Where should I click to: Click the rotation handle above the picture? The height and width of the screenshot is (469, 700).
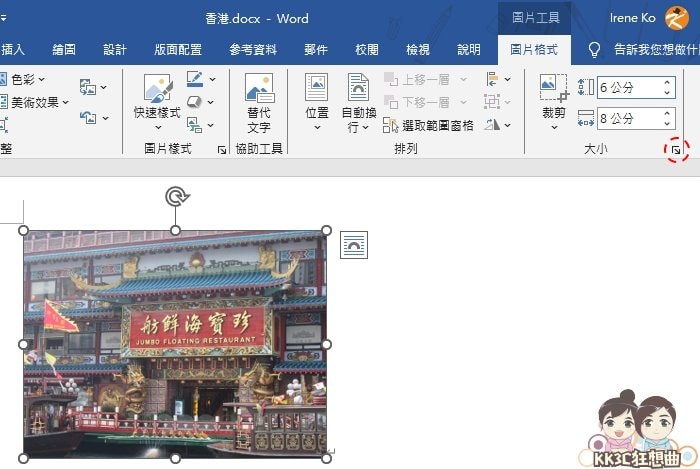[x=176, y=196]
